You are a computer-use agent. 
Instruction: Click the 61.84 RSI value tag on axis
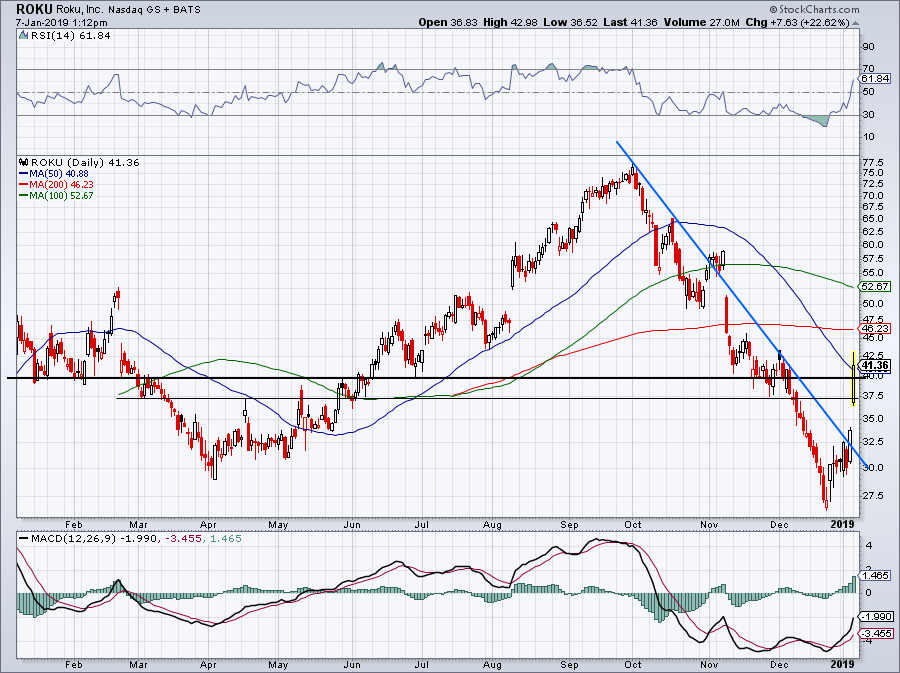(875, 79)
